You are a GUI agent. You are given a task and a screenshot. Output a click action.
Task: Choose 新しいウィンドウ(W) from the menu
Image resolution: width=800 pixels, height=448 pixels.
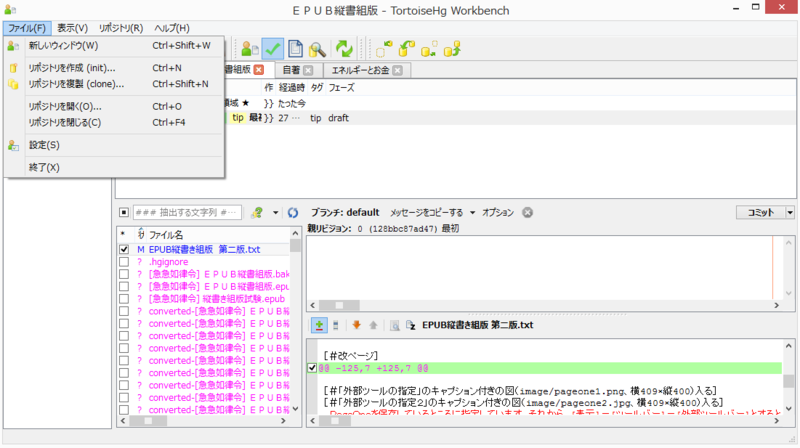pos(115,46)
